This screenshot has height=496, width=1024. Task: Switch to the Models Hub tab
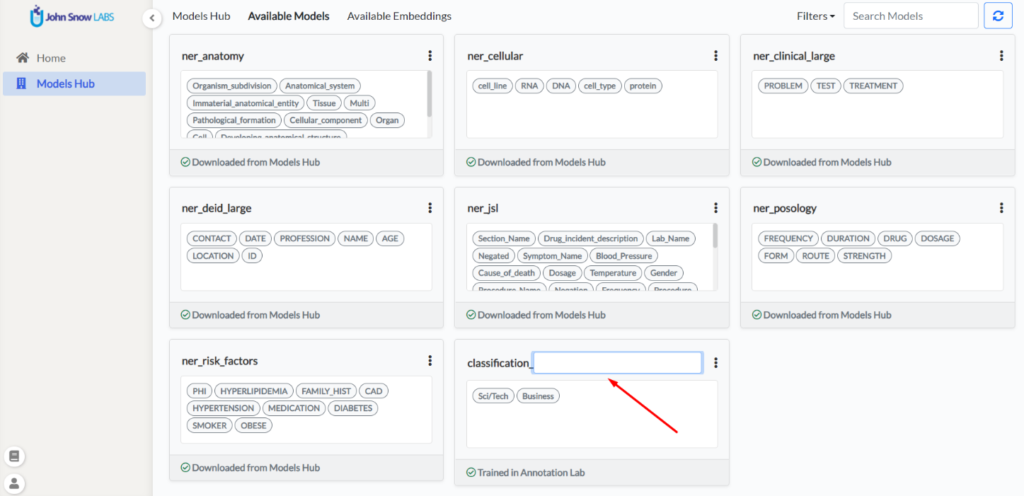(201, 16)
